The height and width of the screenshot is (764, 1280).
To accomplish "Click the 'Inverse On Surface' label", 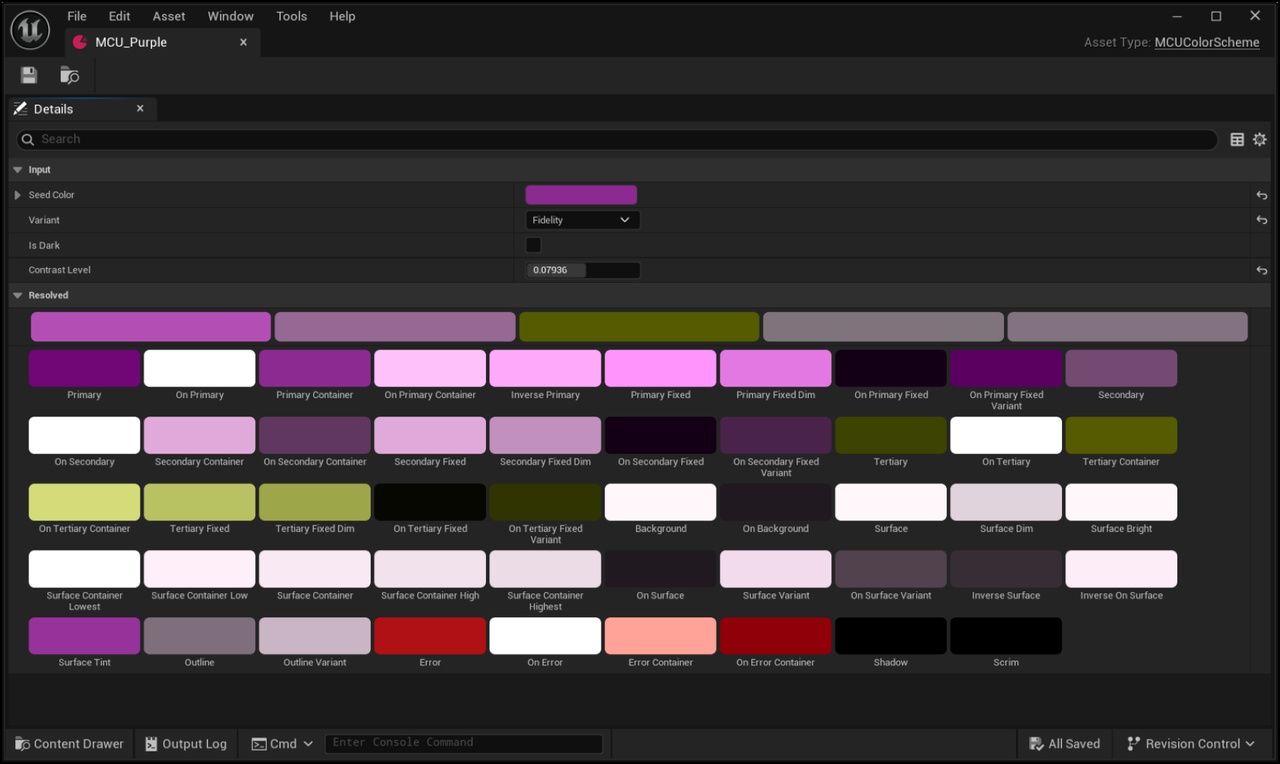I will tap(1121, 595).
